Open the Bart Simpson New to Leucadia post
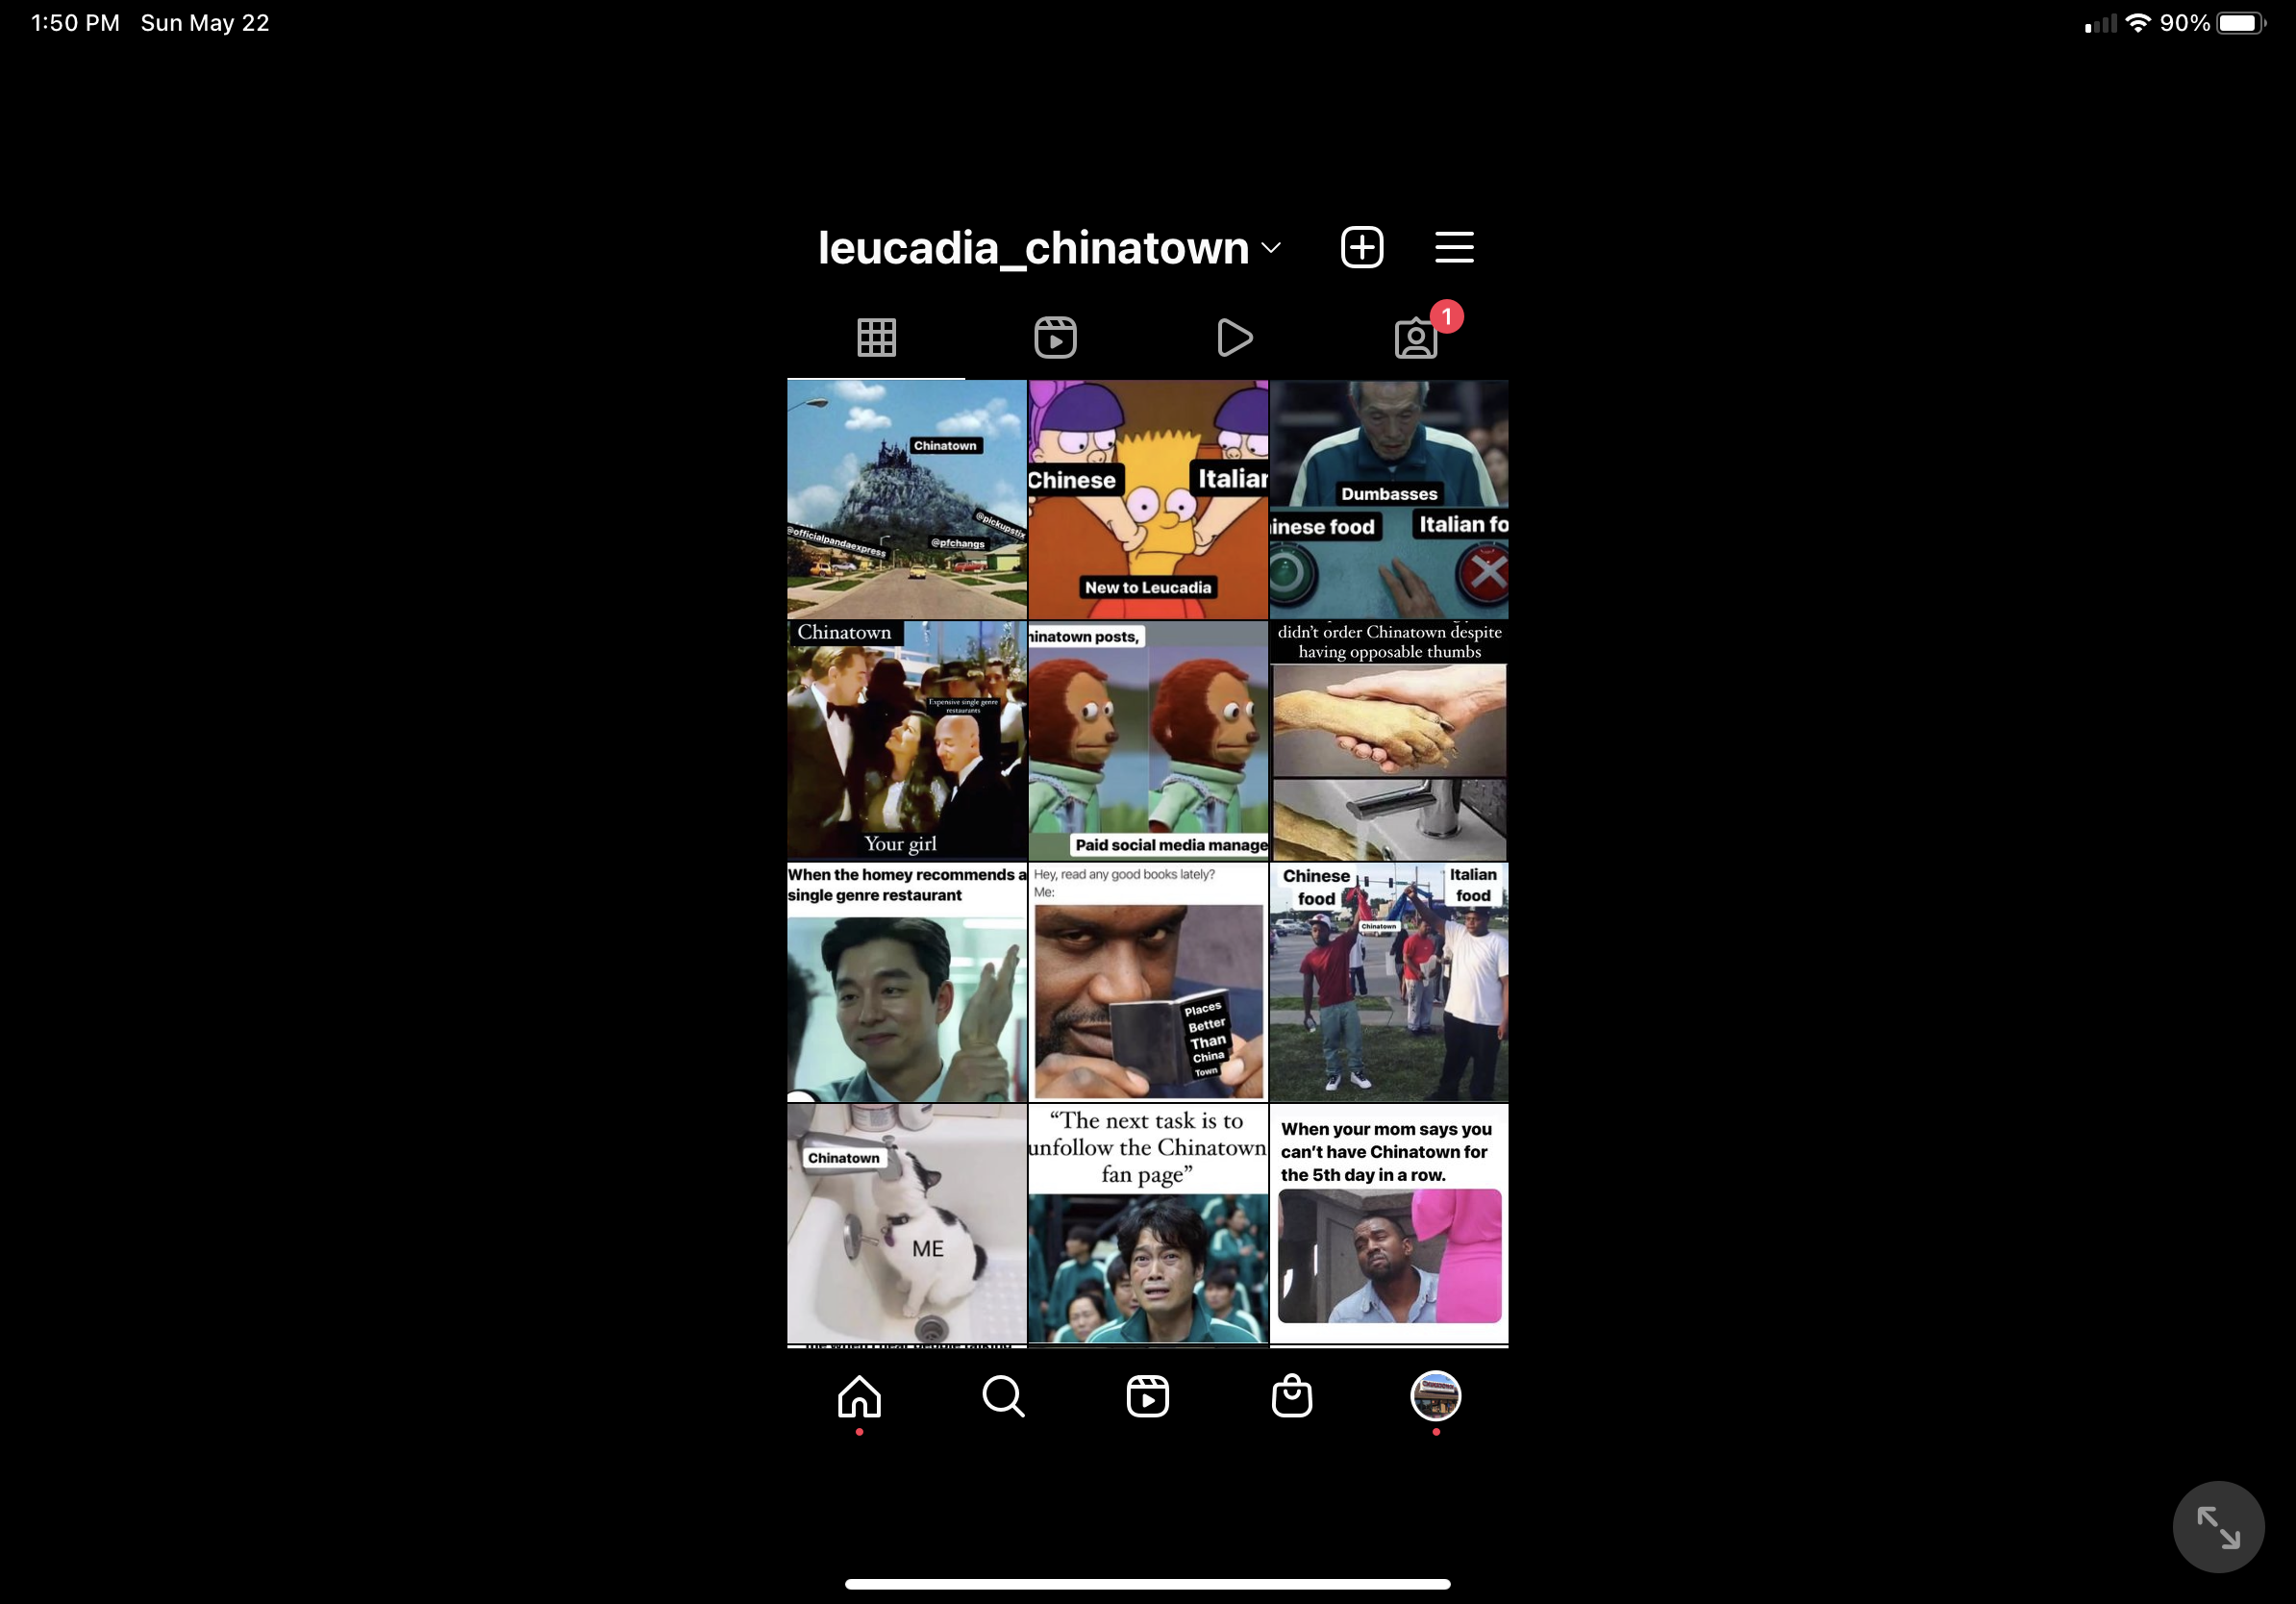This screenshot has height=1604, width=2296. [x=1148, y=499]
